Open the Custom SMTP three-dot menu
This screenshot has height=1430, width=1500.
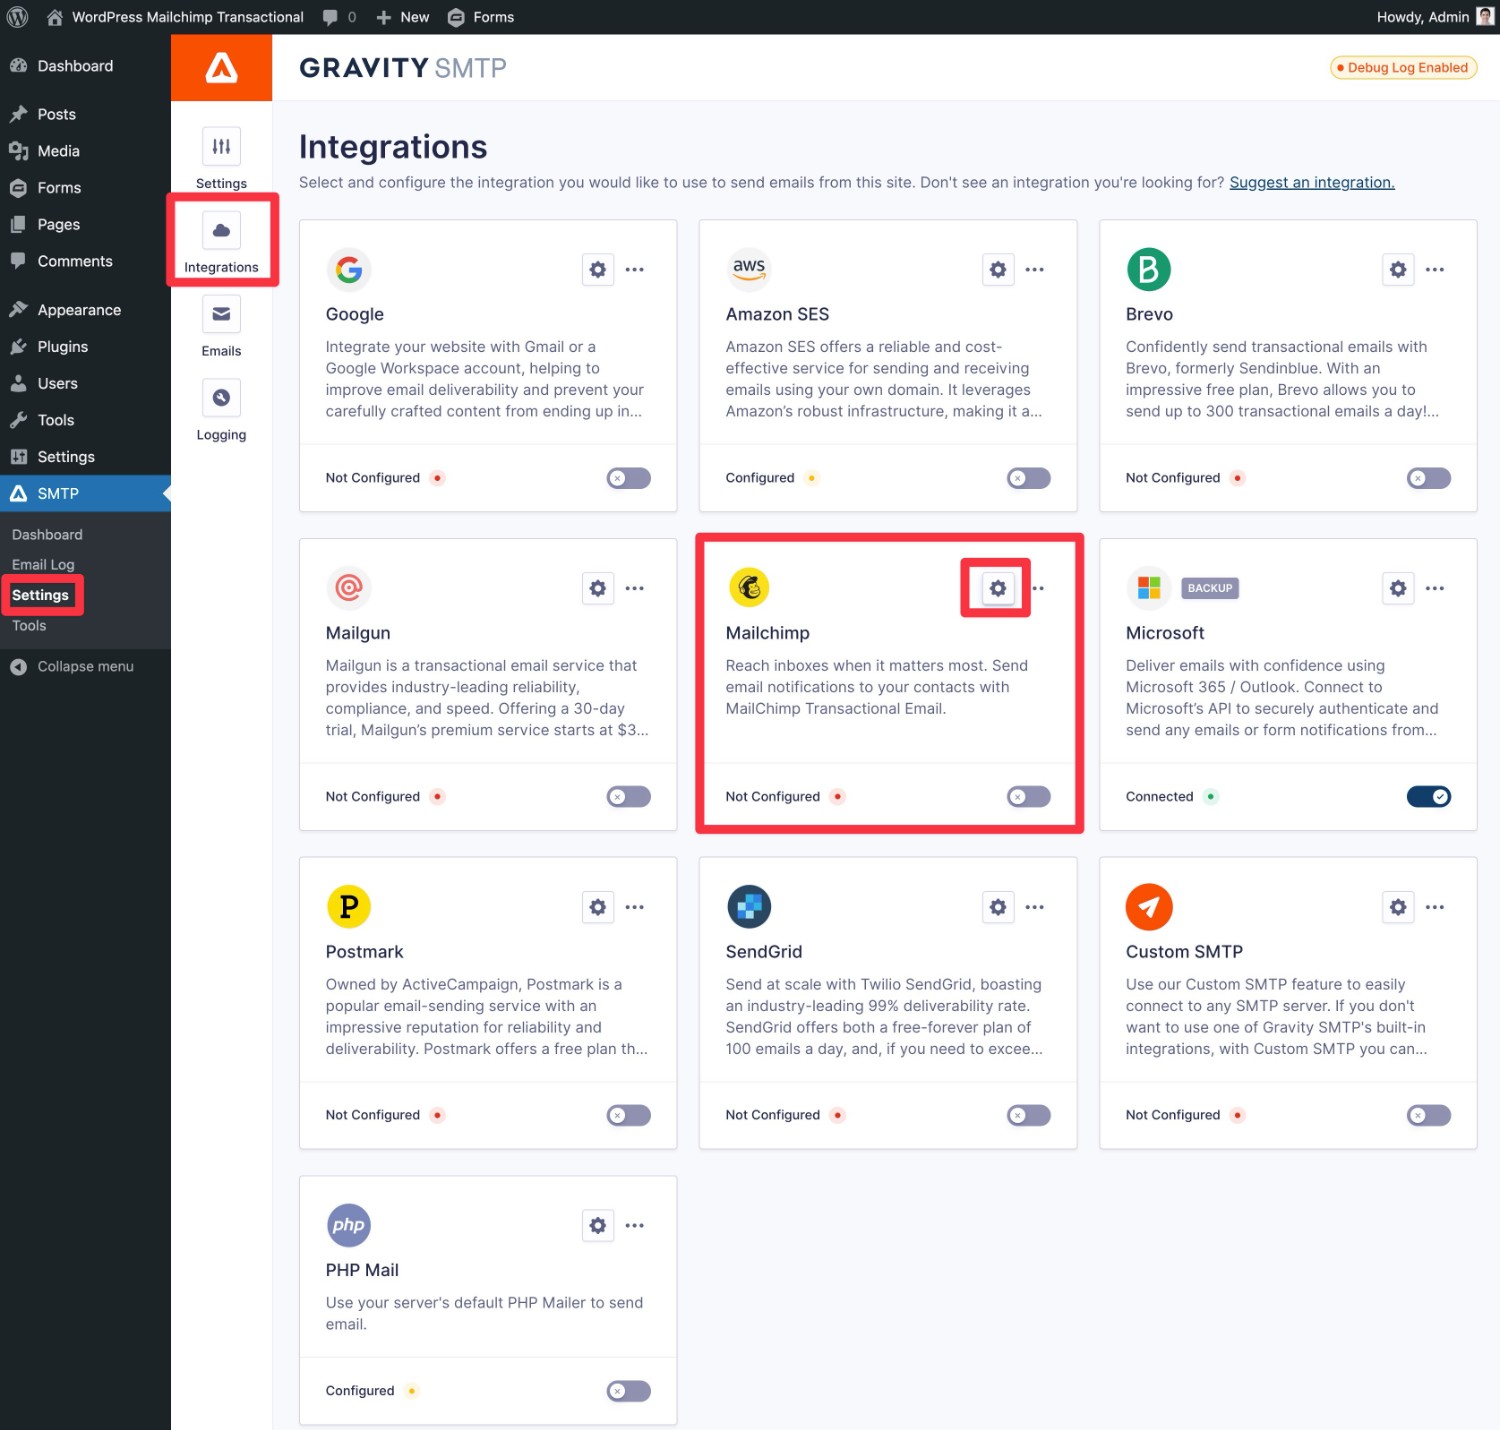(1435, 907)
